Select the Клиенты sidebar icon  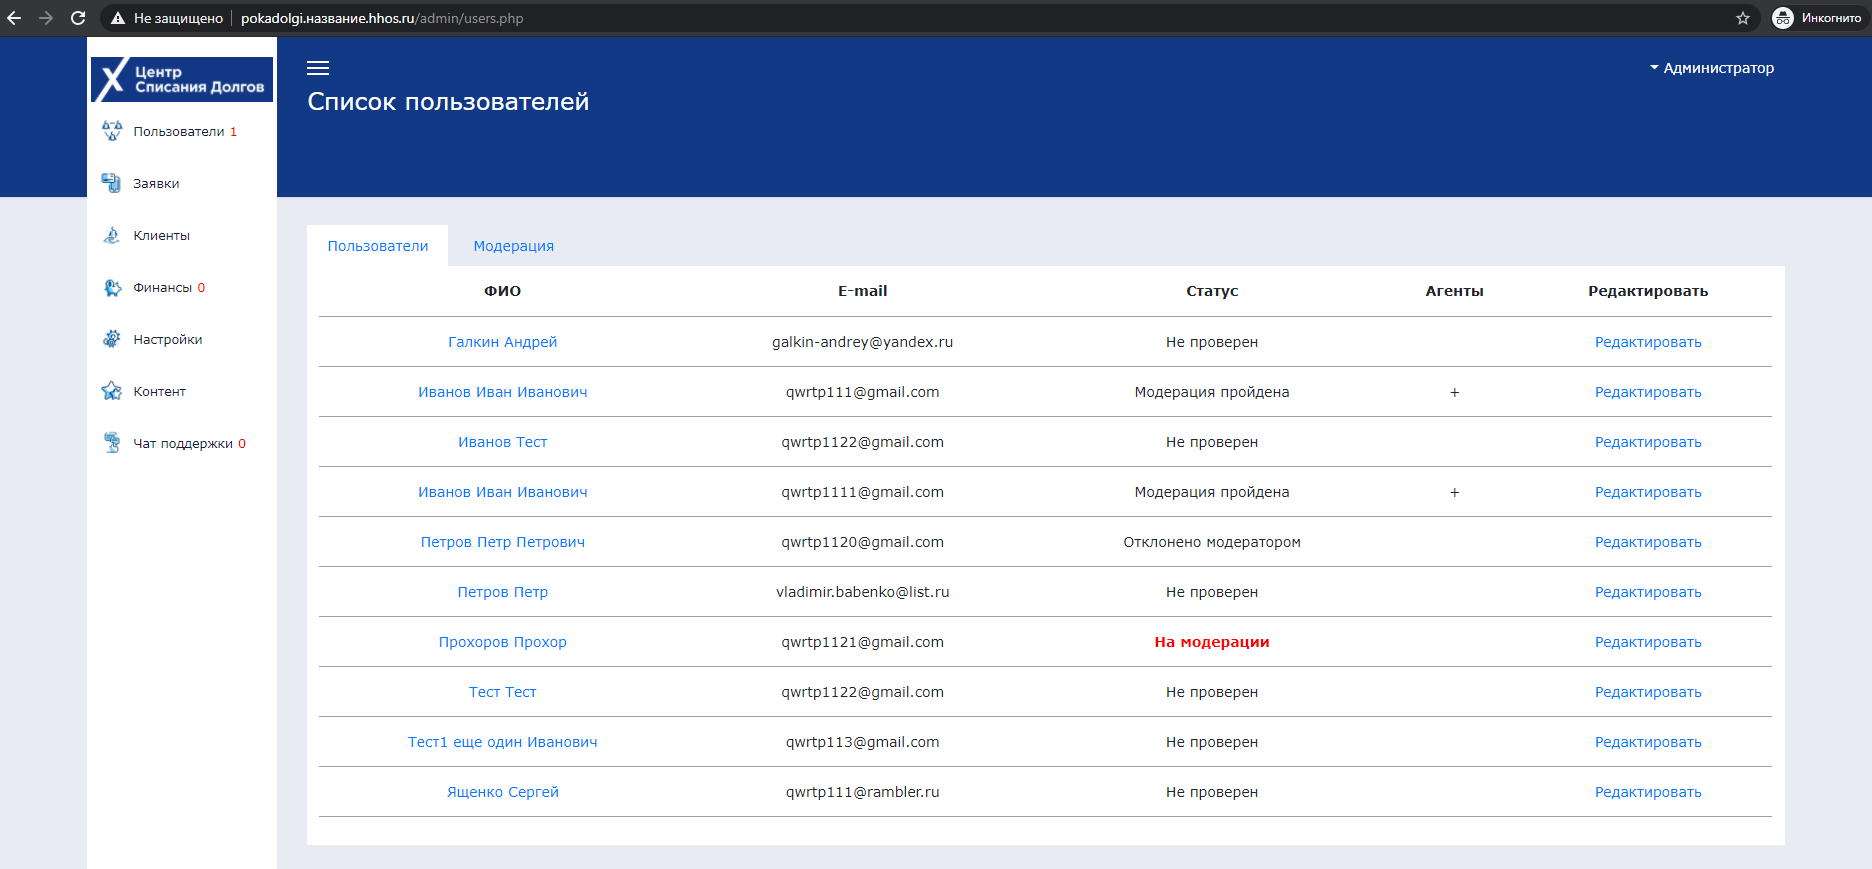click(x=112, y=235)
